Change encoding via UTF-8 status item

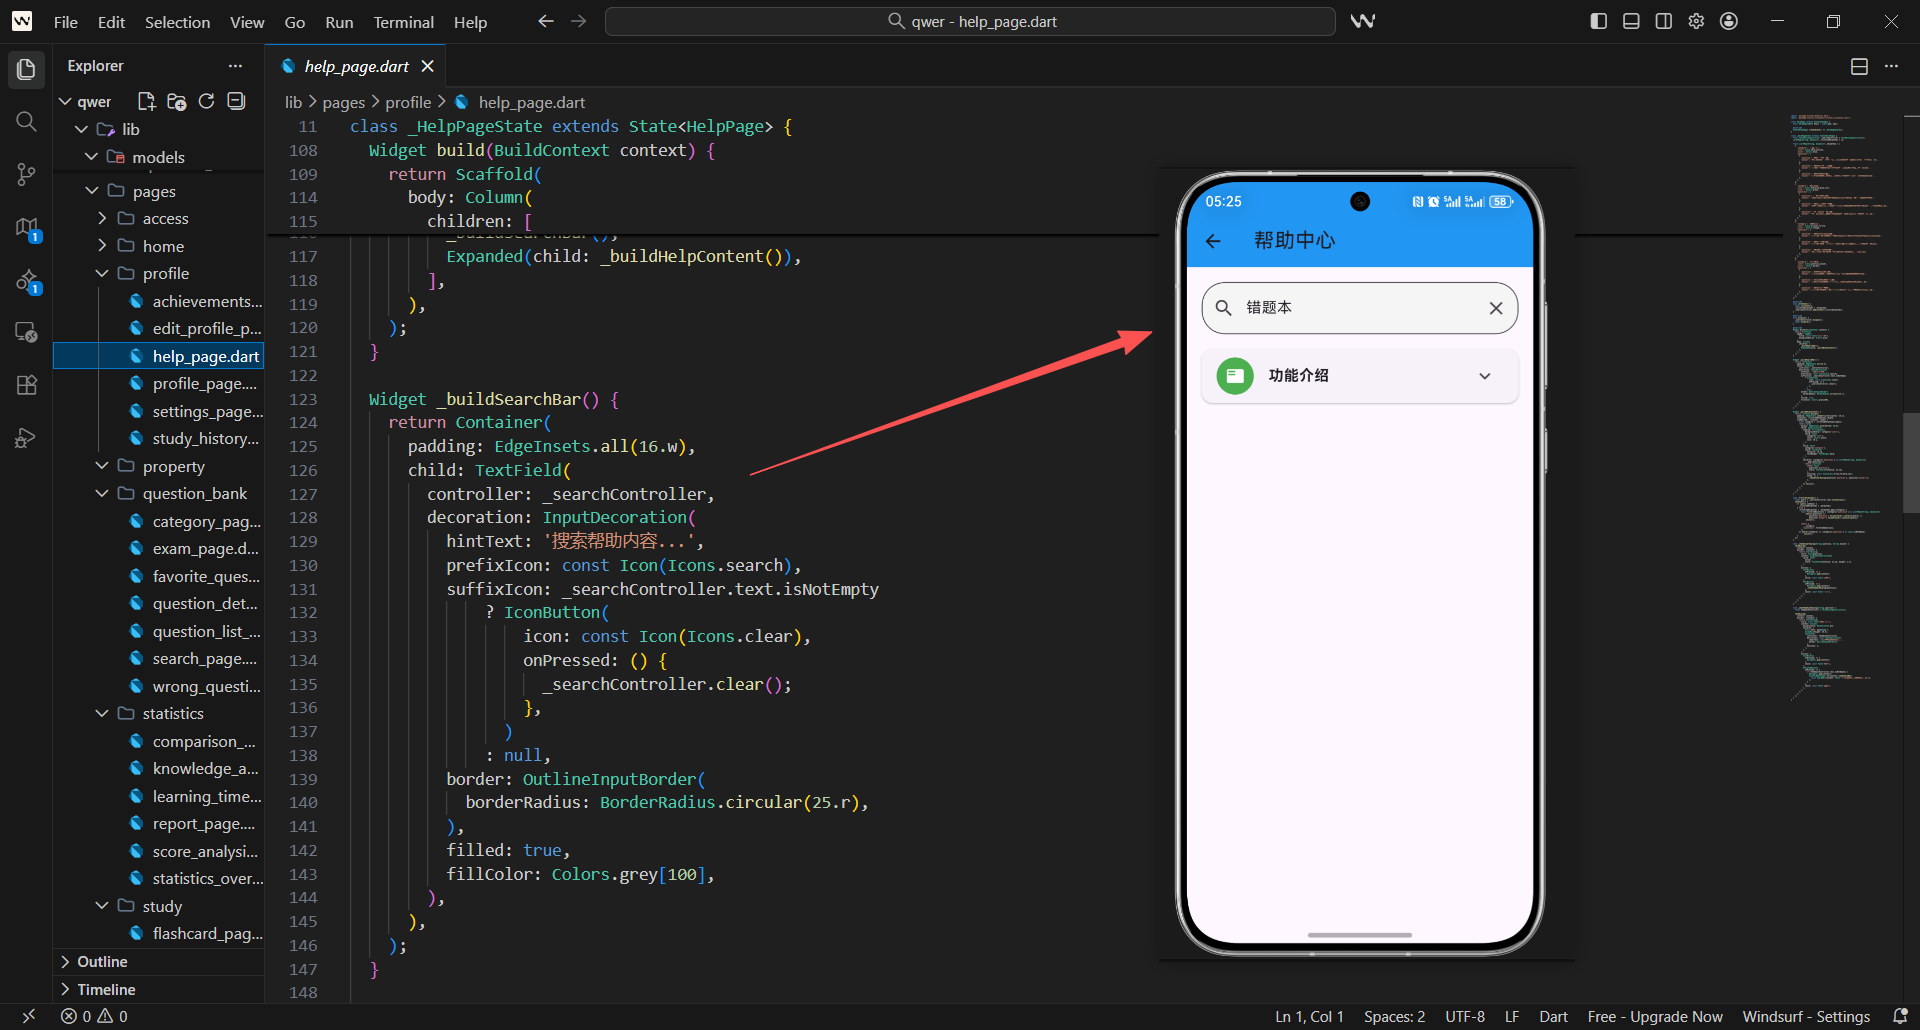1465,1016
